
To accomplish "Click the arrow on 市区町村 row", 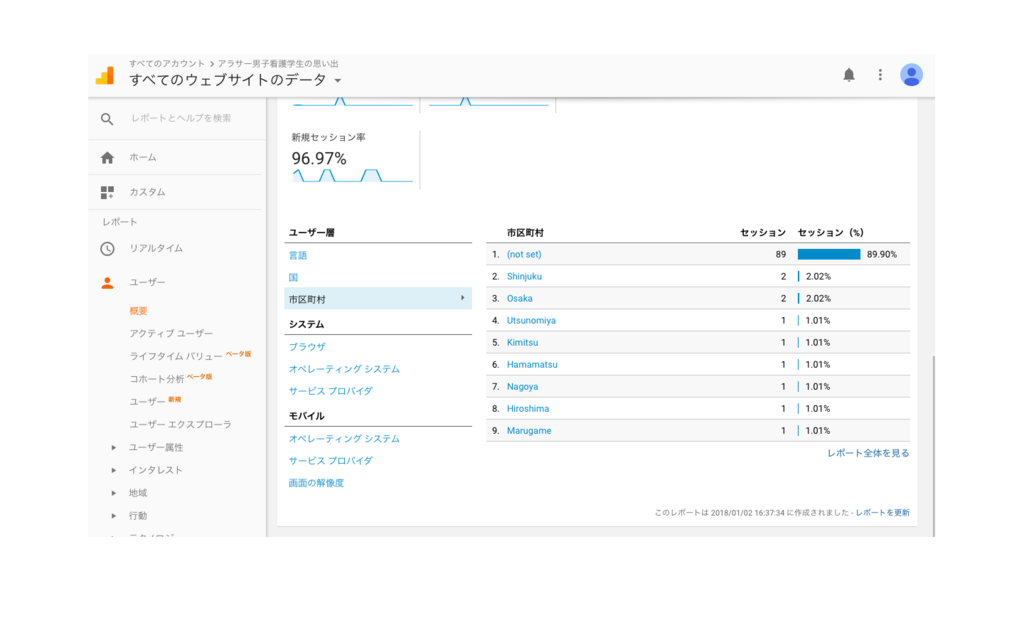I will tap(462, 298).
